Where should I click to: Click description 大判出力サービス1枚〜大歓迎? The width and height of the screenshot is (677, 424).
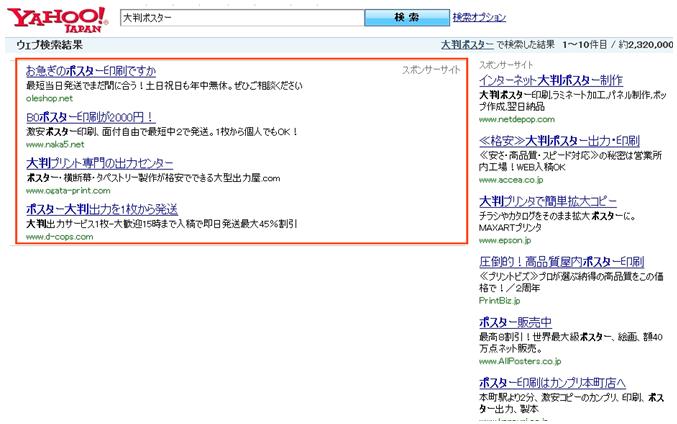click(x=161, y=224)
